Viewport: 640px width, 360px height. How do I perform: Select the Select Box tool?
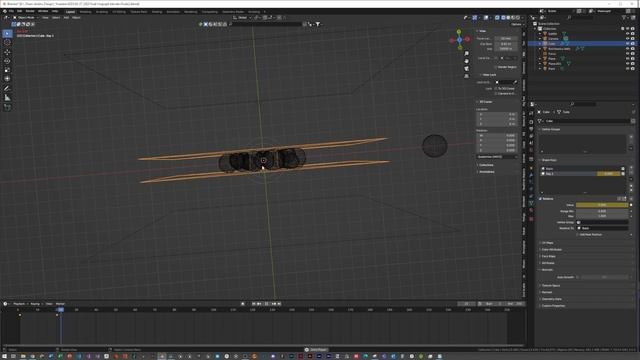(x=7, y=33)
